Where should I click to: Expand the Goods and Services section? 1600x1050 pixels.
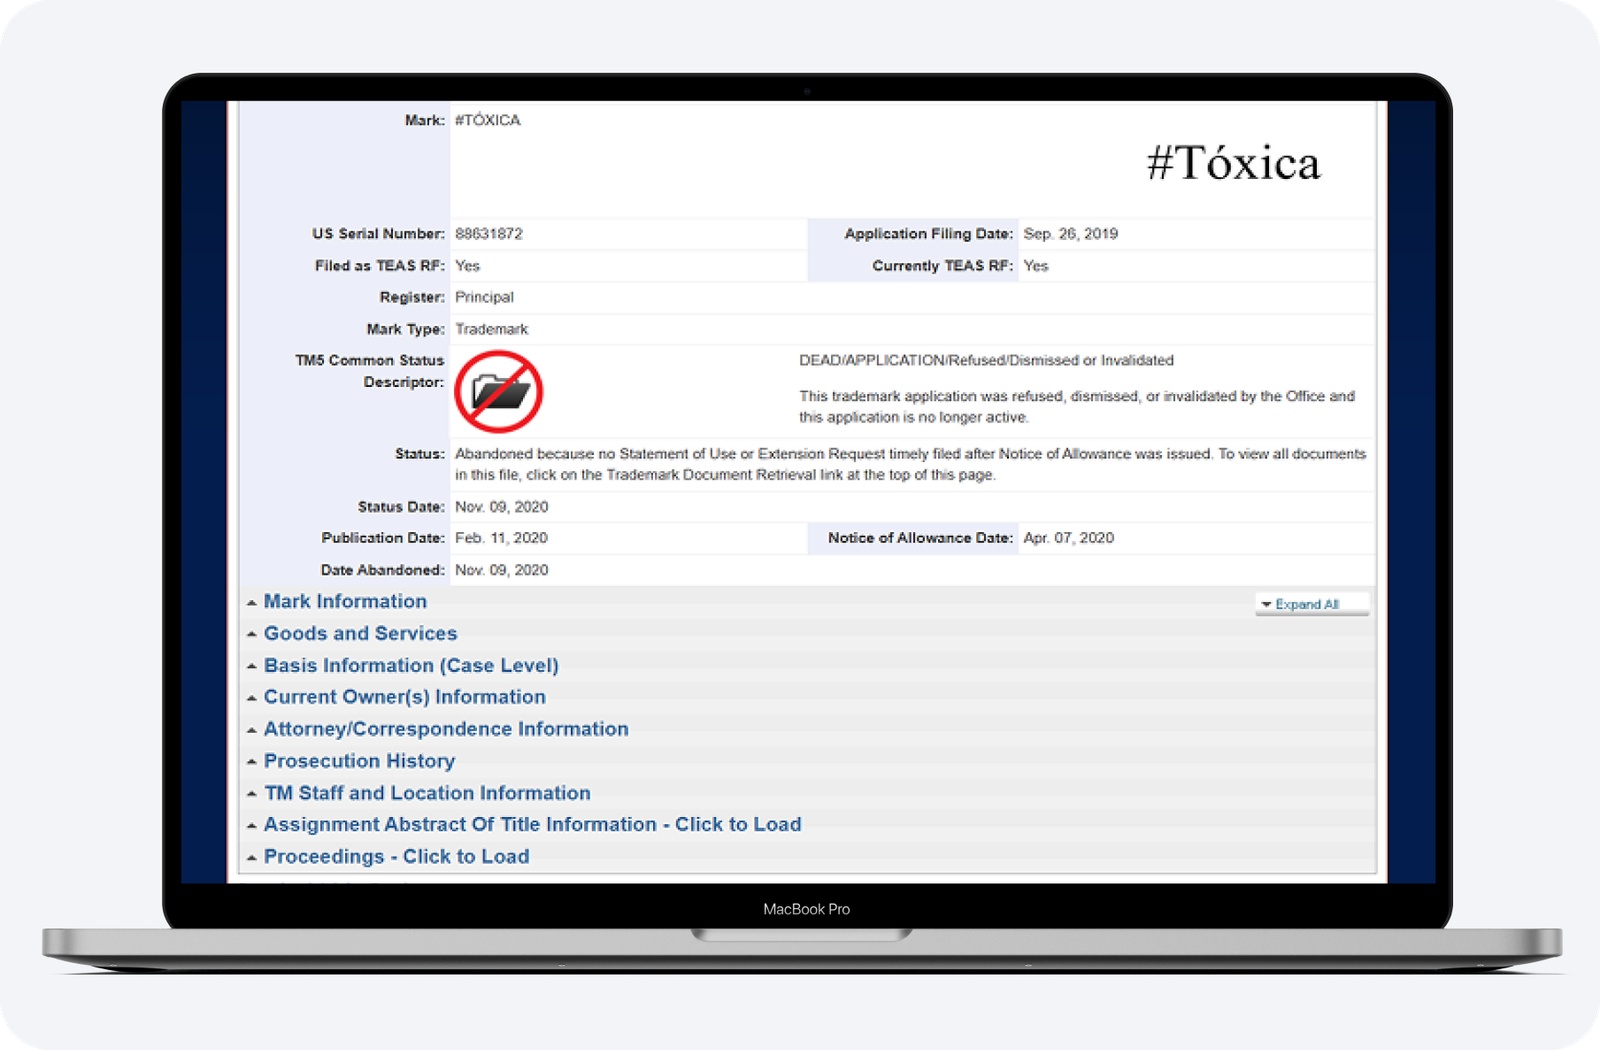click(x=360, y=633)
